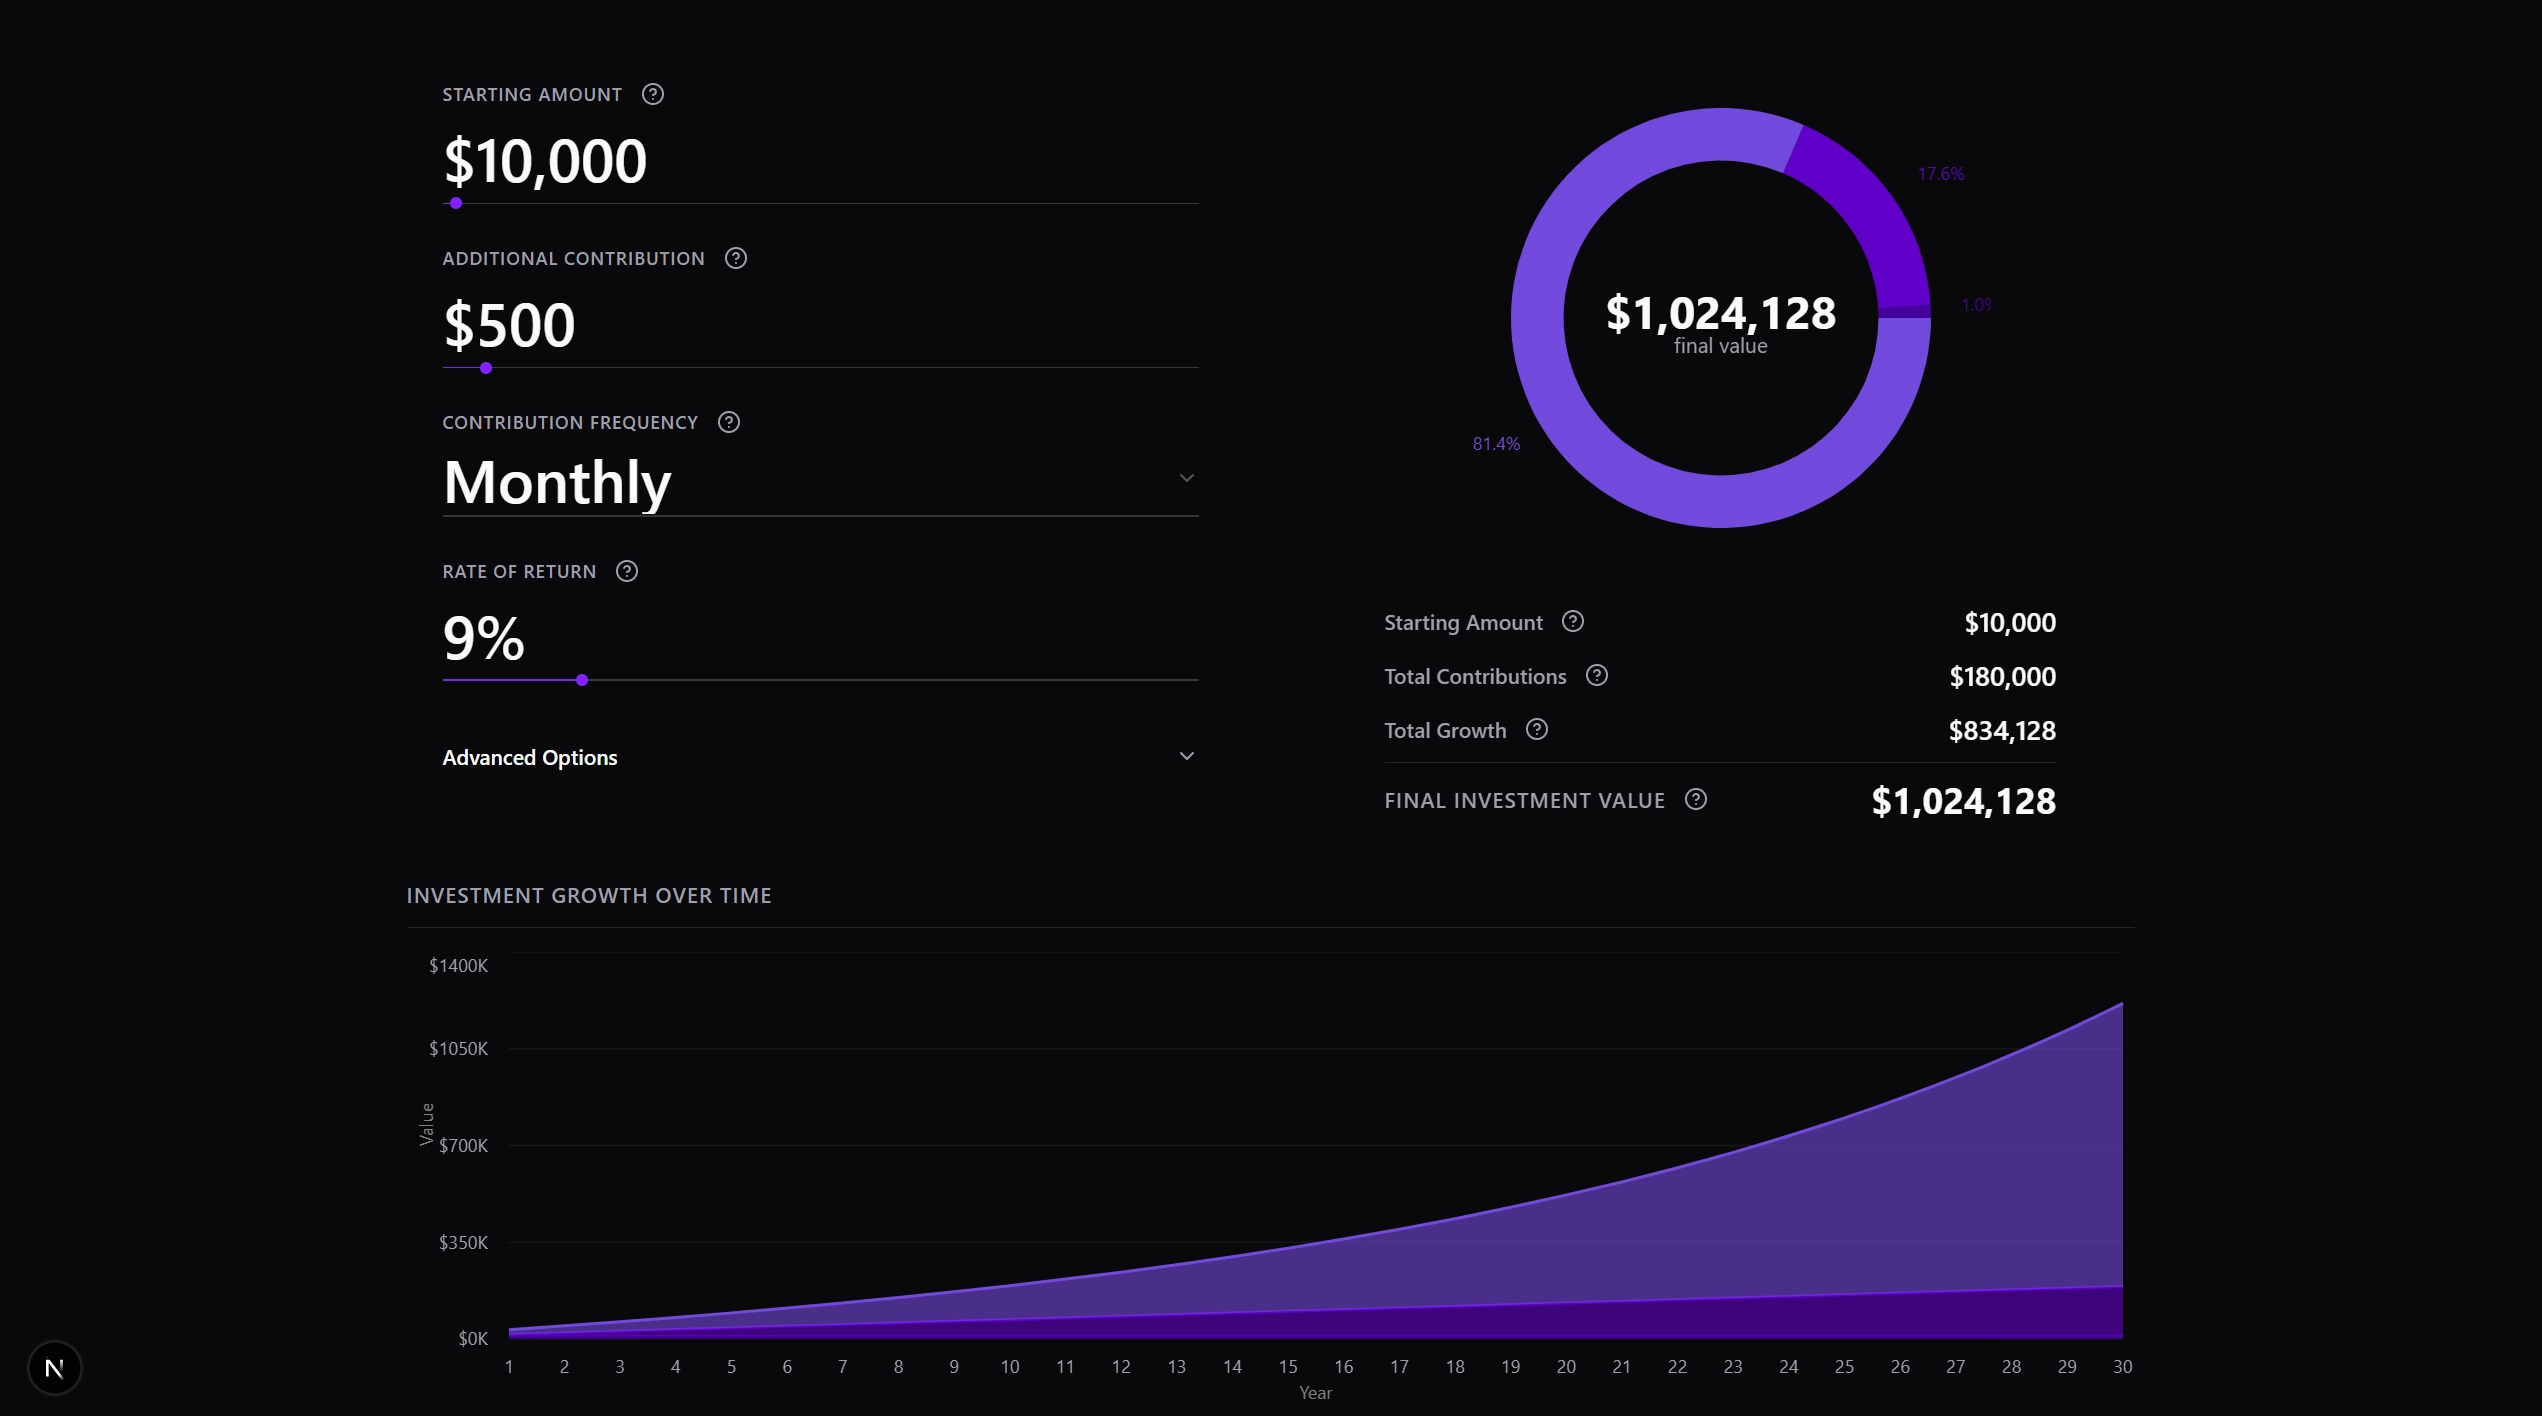Click help icon beside Additional Contribution label
Screen dimensions: 2542x1416
736,258
